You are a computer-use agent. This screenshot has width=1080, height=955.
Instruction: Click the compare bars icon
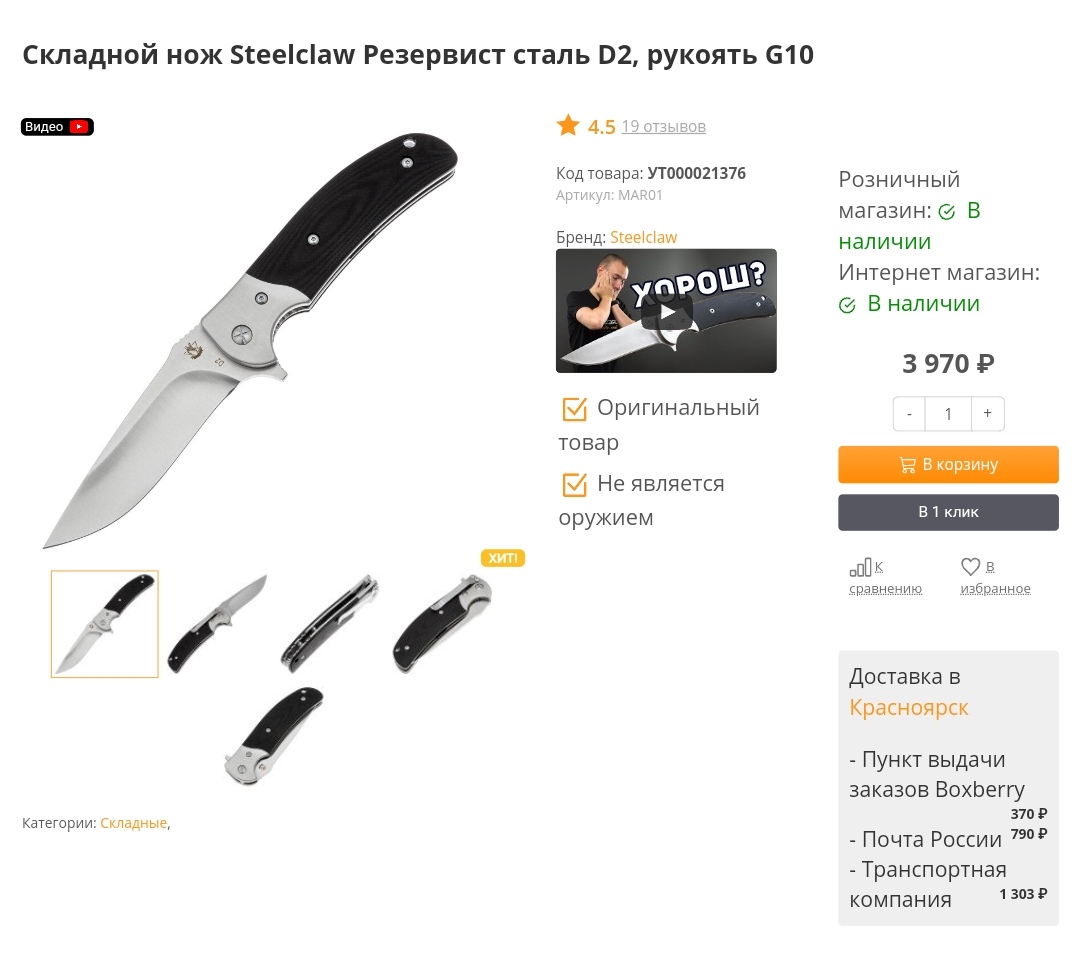pos(860,567)
